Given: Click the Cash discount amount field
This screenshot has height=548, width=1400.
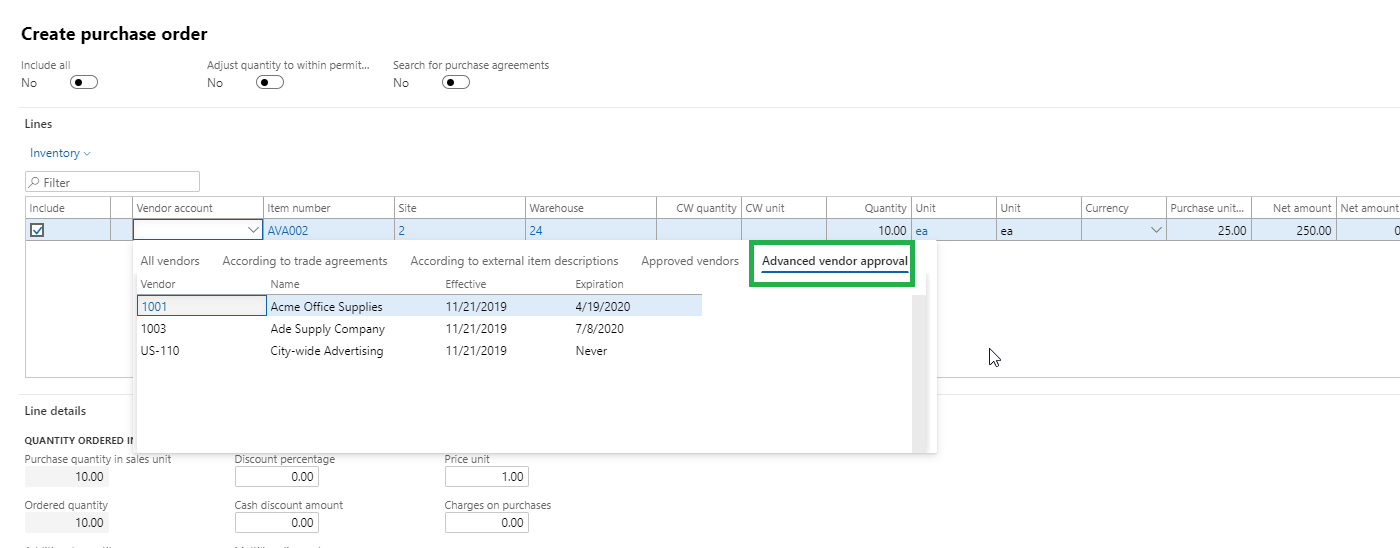Looking at the screenshot, I should 277,523.
